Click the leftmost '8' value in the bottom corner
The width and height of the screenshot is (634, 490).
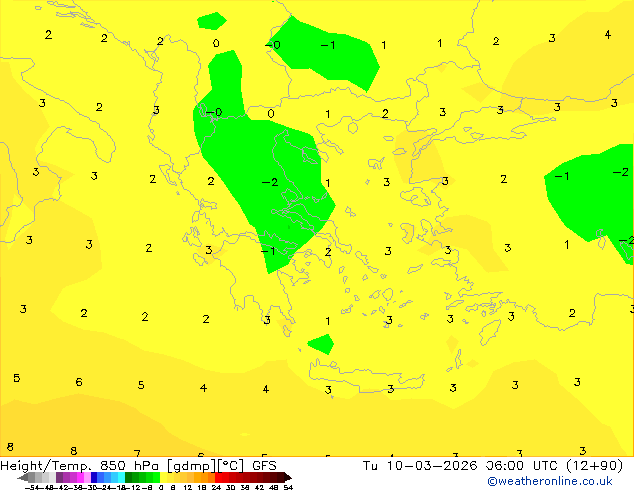pyautogui.click(x=10, y=447)
